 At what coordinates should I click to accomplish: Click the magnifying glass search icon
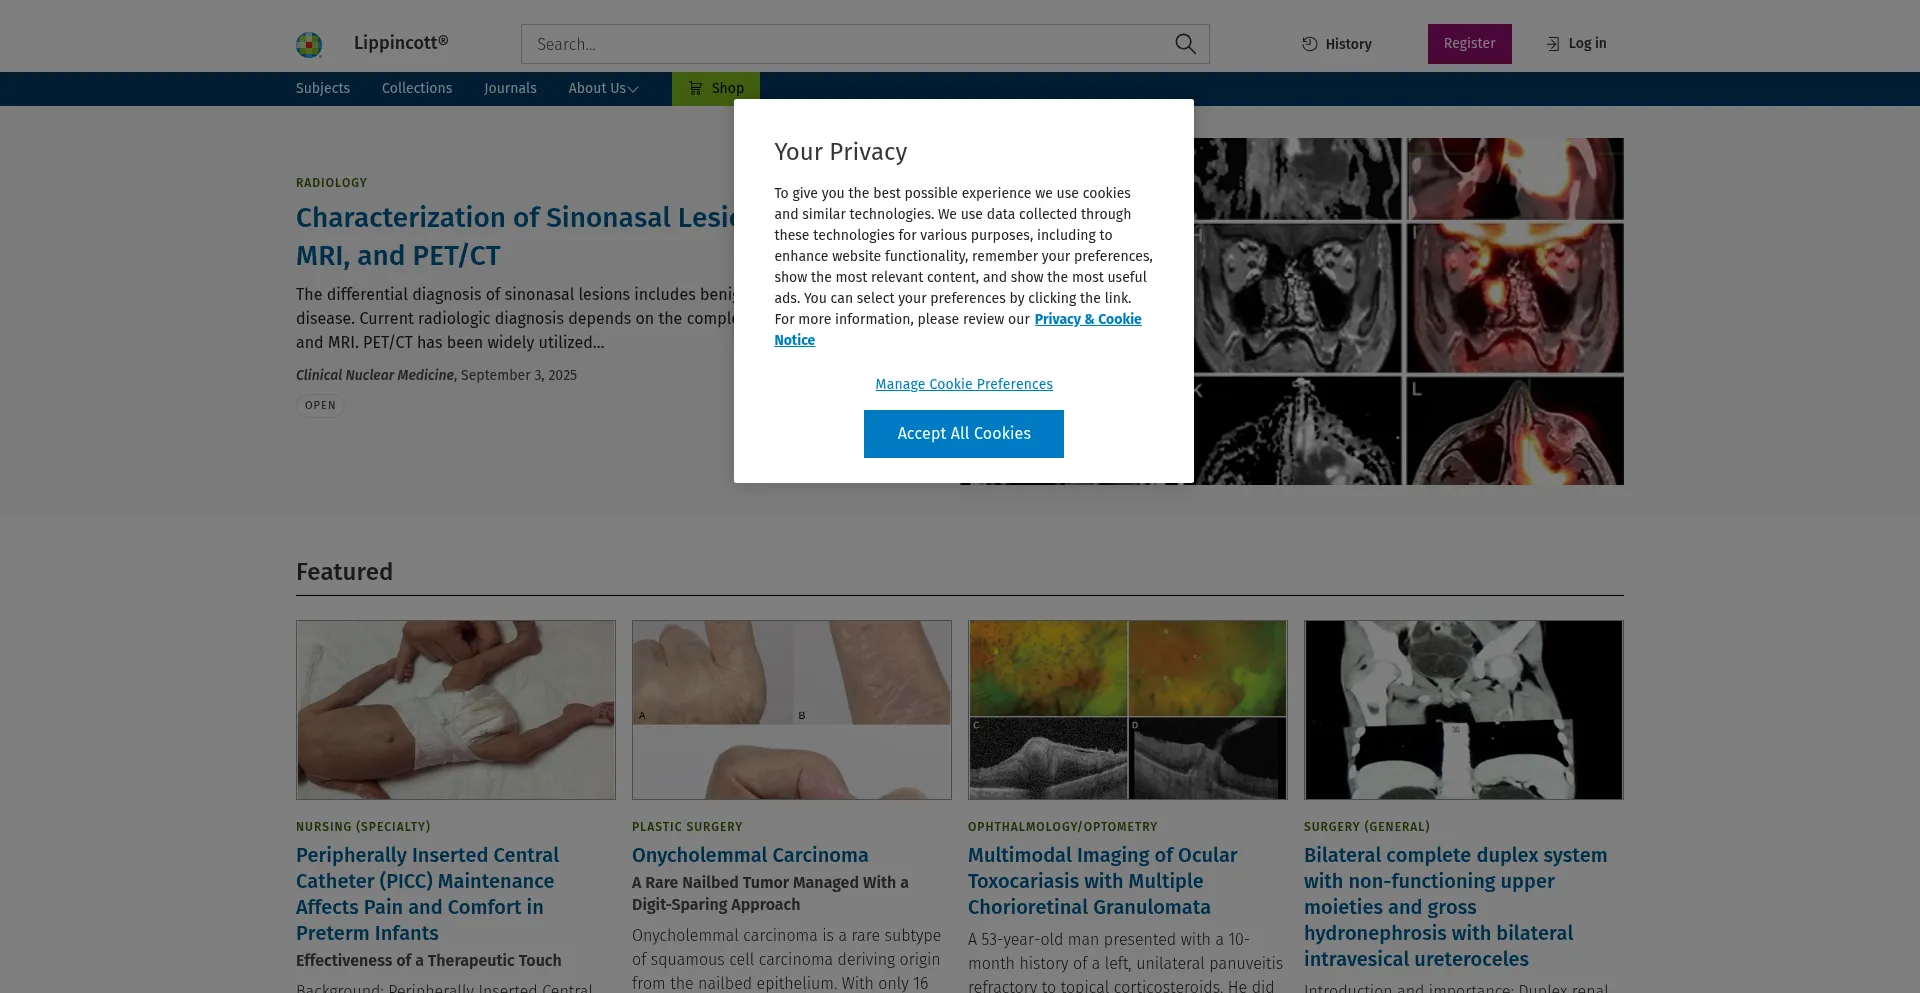coord(1185,44)
